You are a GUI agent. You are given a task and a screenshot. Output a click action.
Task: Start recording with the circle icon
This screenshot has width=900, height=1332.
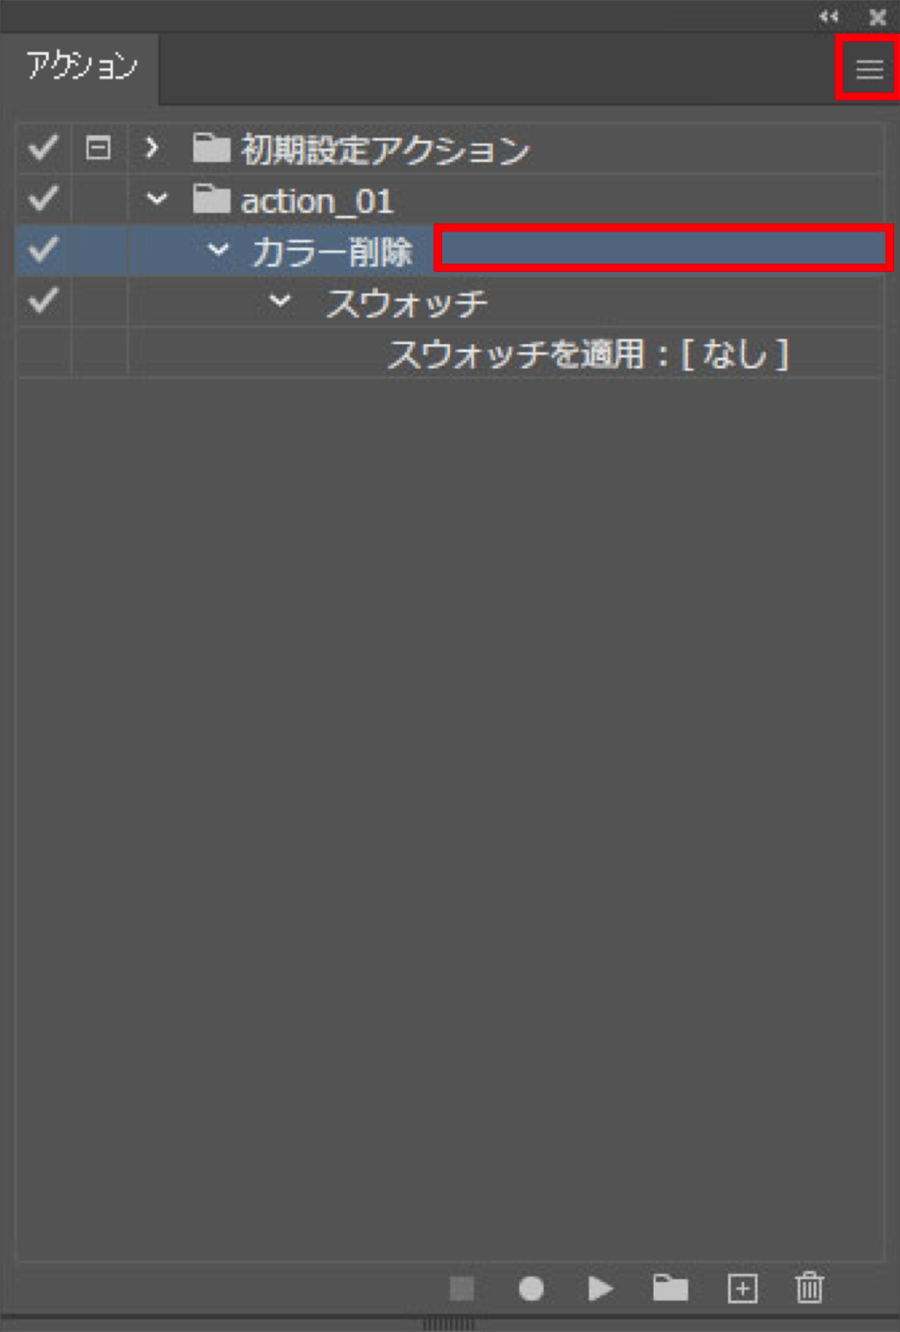pos(531,1288)
